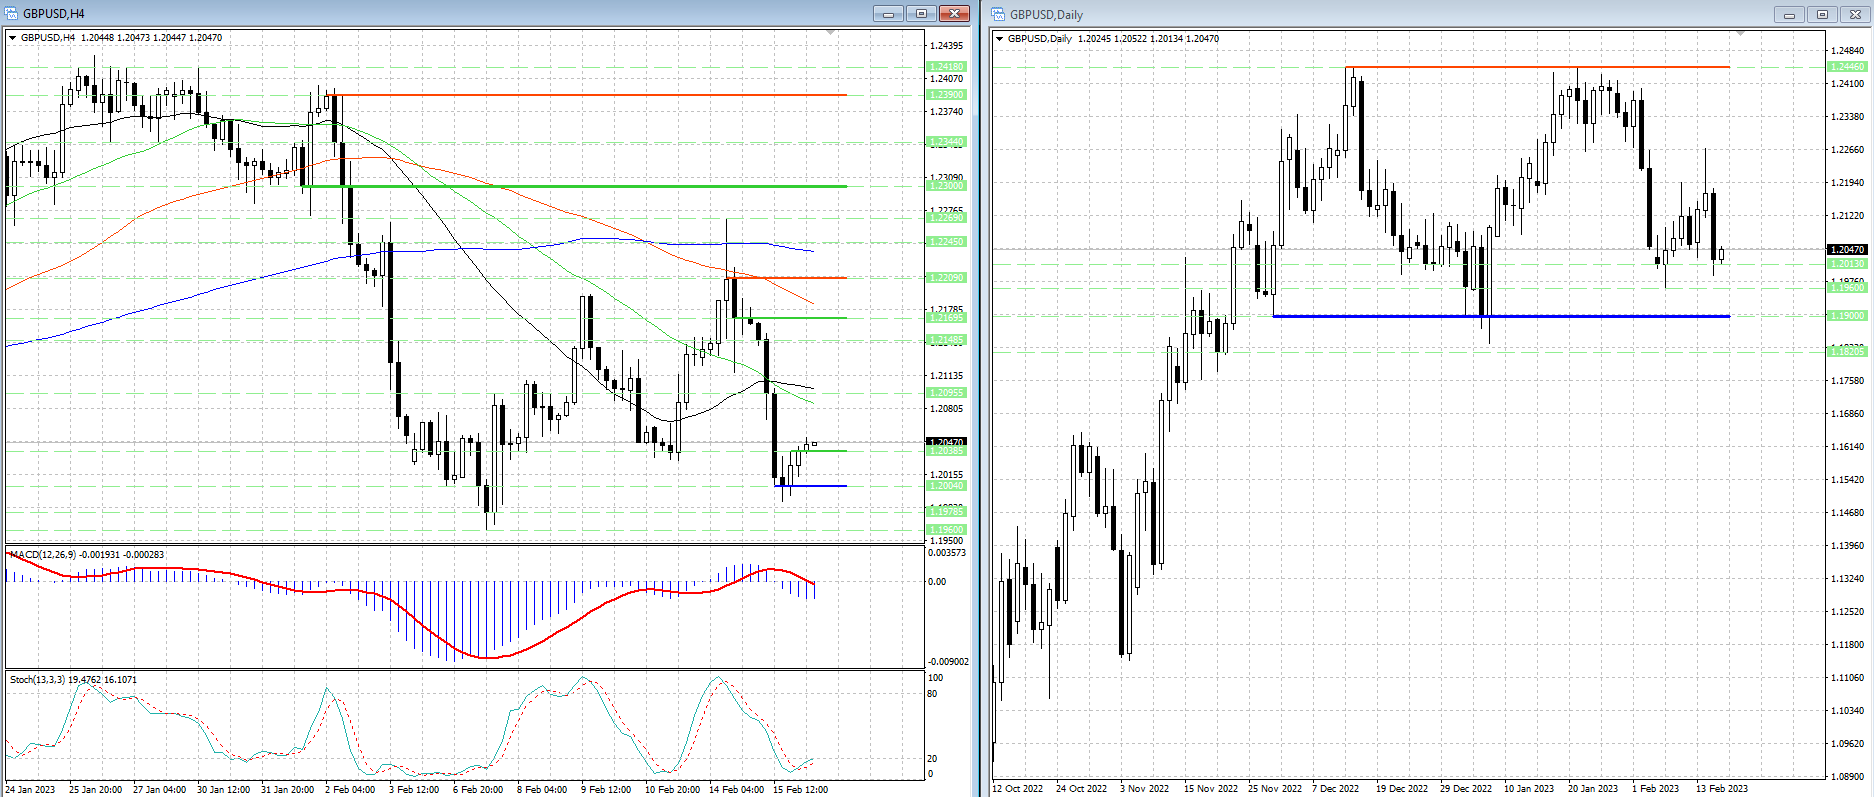Image resolution: width=1874 pixels, height=797 pixels.
Task: Click the 13 Feb 2023 date on Daily axis
Action: [1722, 789]
